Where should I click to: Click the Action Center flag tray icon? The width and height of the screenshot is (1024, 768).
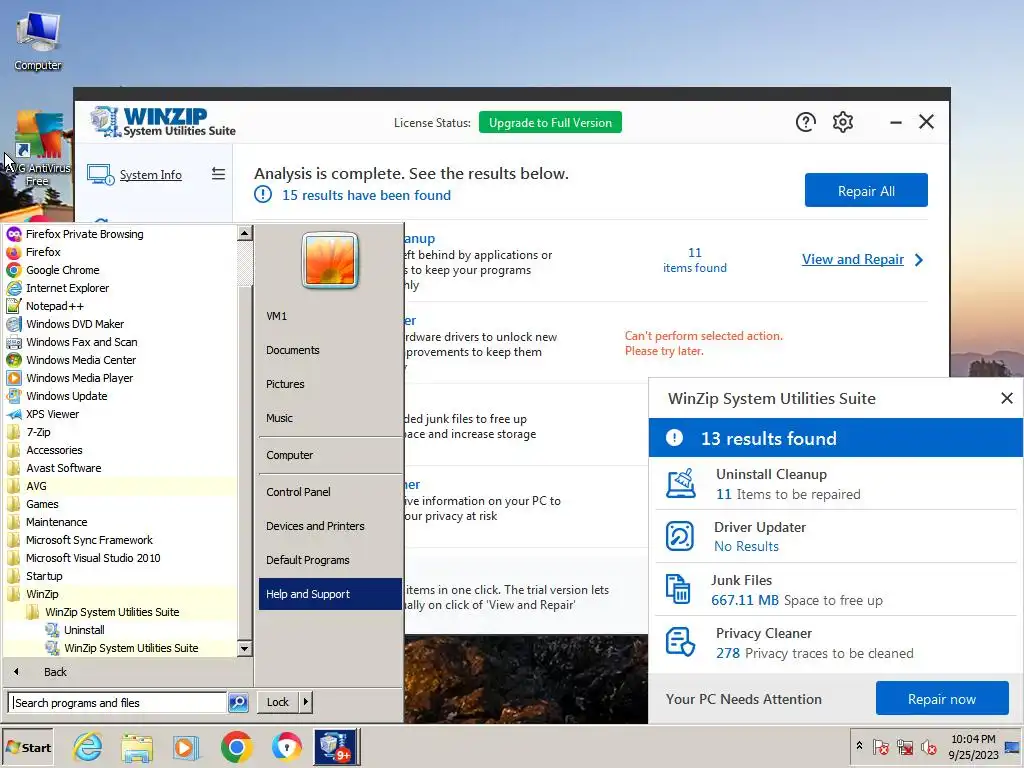pyautogui.click(x=880, y=747)
